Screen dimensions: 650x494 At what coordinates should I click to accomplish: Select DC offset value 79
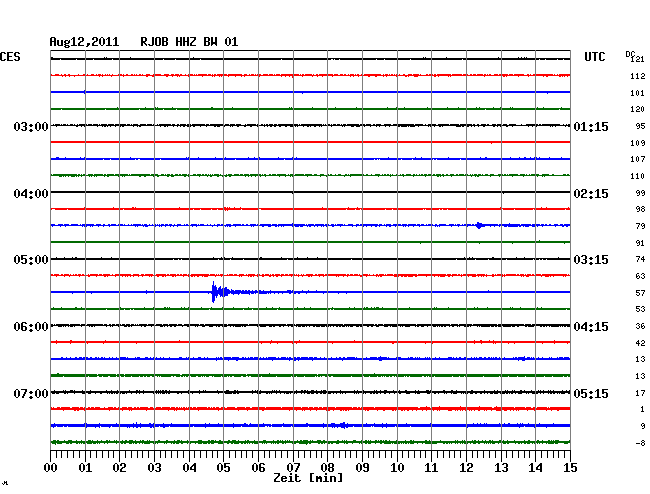point(640,226)
